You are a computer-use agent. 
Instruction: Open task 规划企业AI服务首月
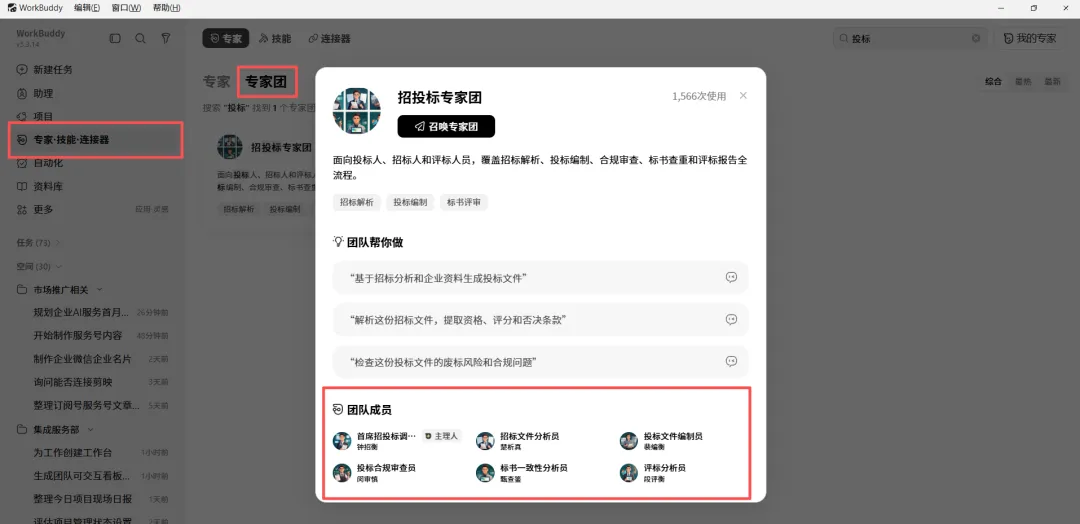[x=81, y=313]
